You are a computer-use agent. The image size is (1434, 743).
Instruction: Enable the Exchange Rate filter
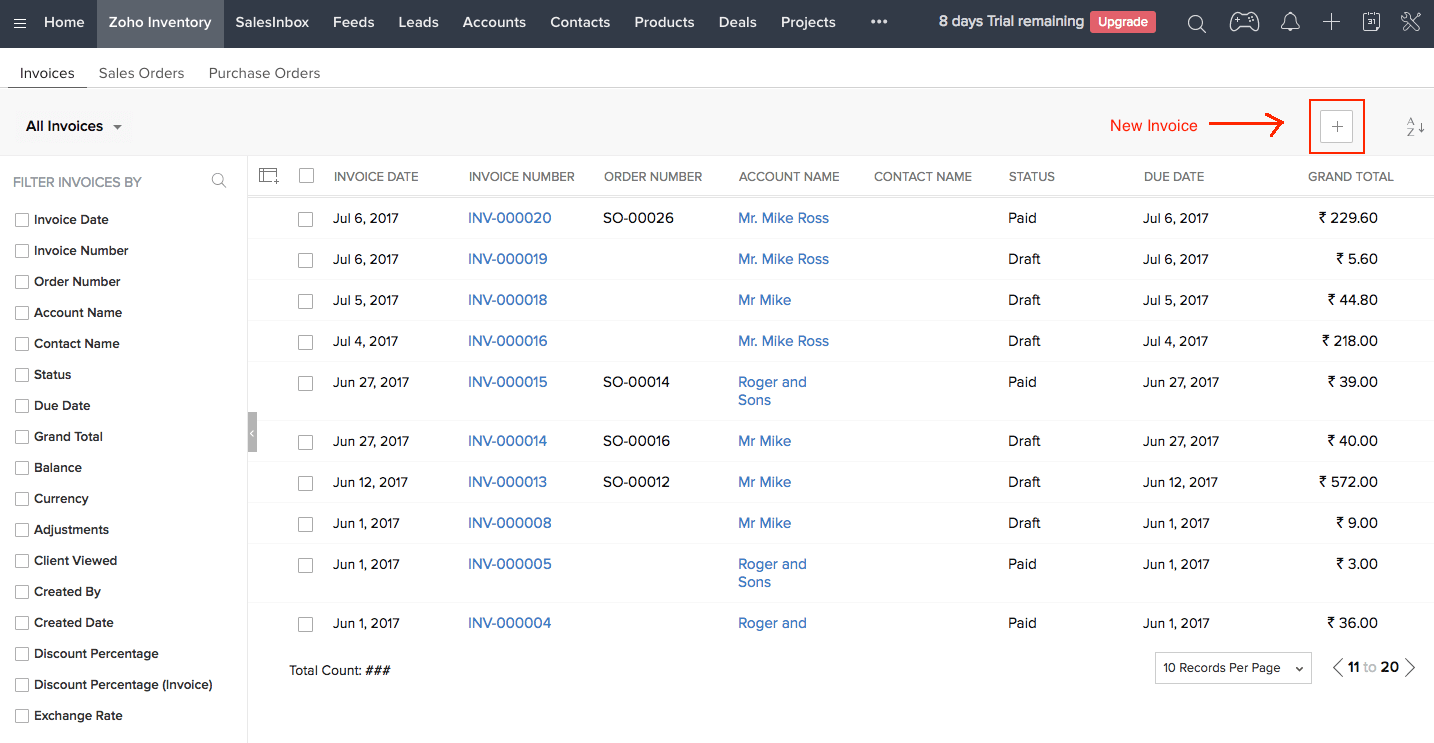[x=22, y=716]
